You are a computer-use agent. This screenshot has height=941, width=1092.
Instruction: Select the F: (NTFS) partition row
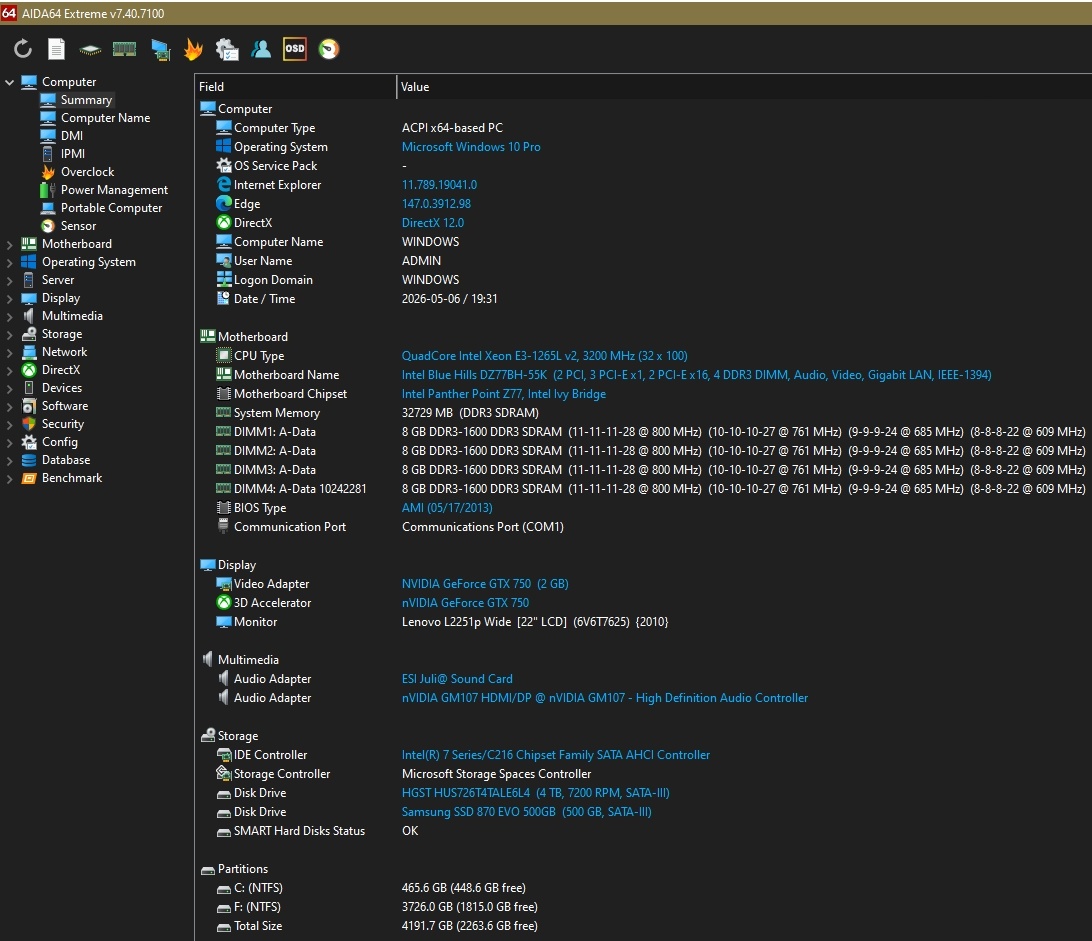[644, 907]
